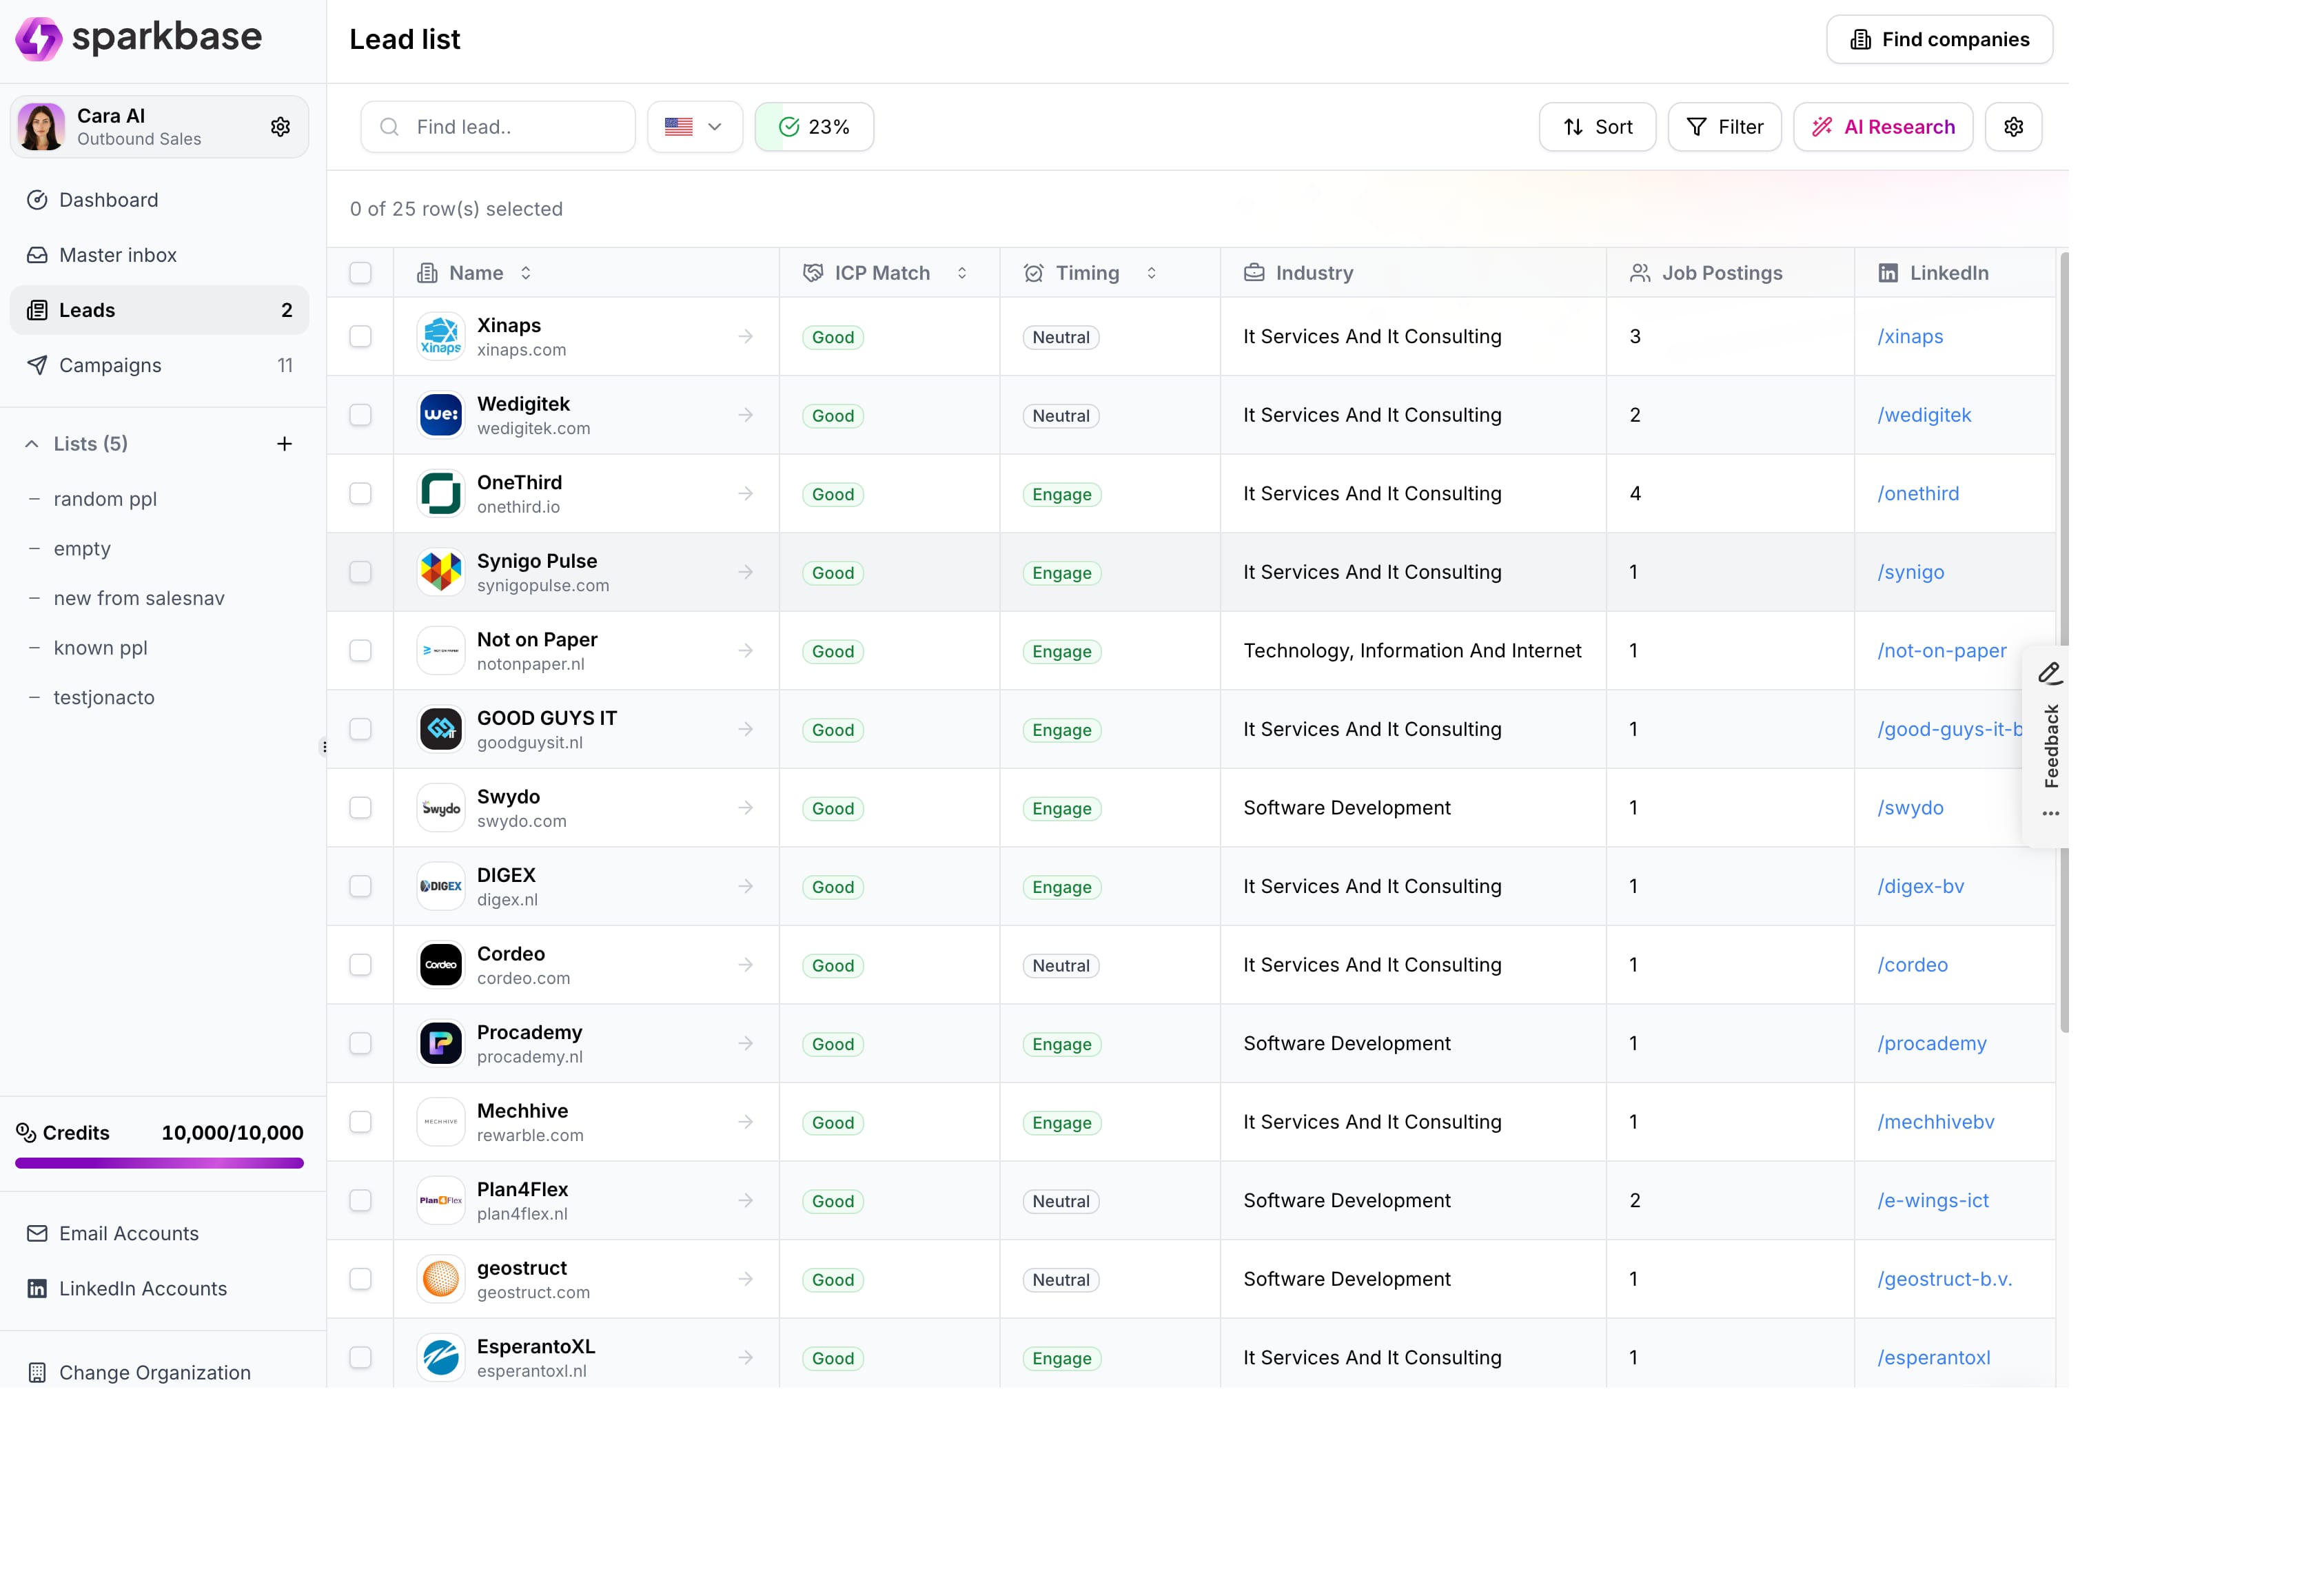Click in the Find lead search field

pos(498,127)
